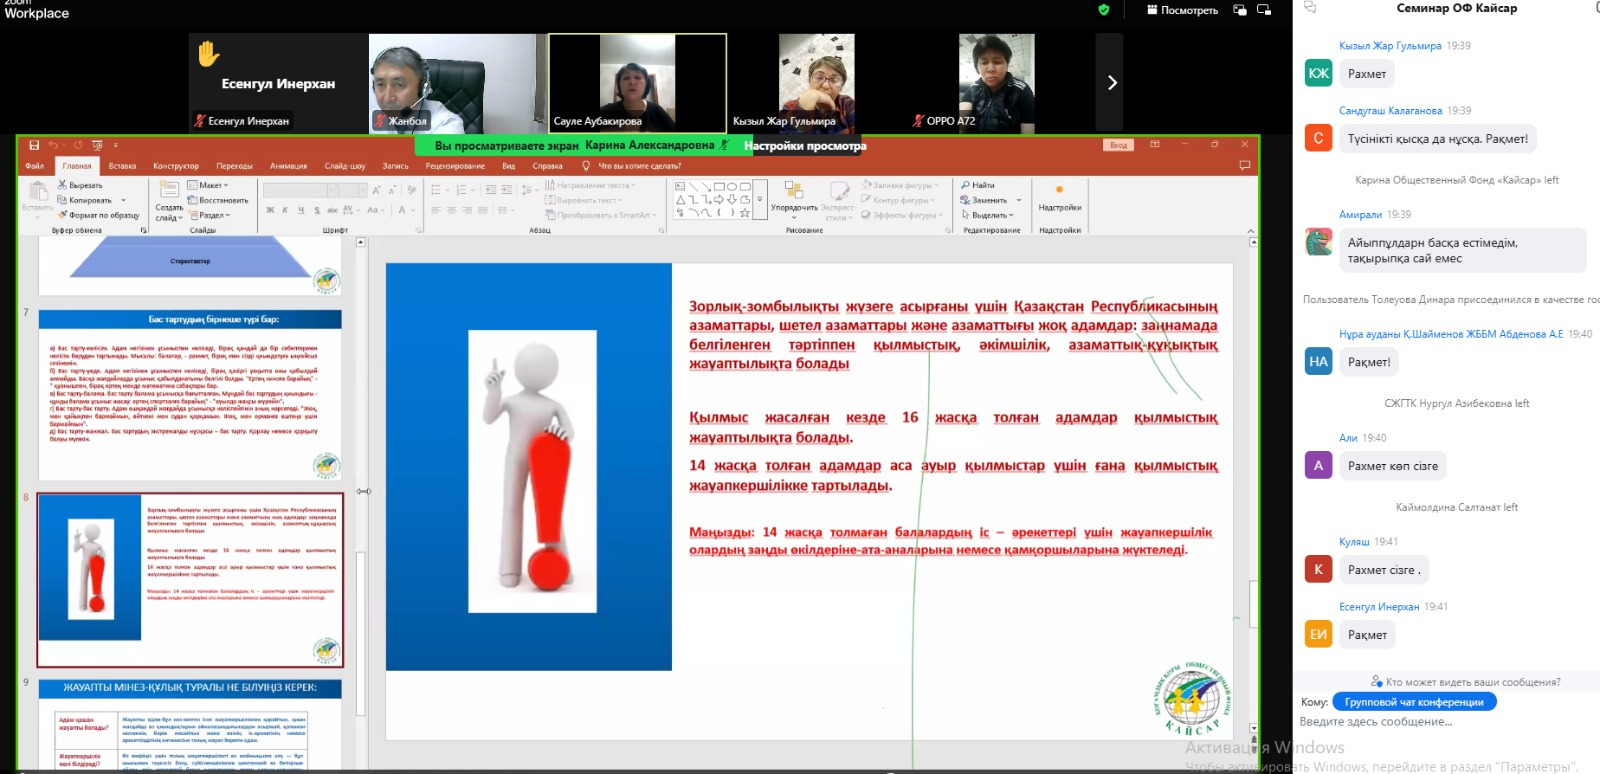Switch to the Переходы tab

[x=235, y=166]
